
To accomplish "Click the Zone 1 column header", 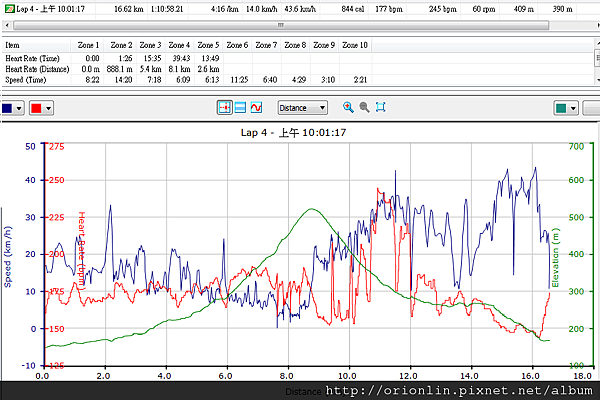I will [x=88, y=45].
